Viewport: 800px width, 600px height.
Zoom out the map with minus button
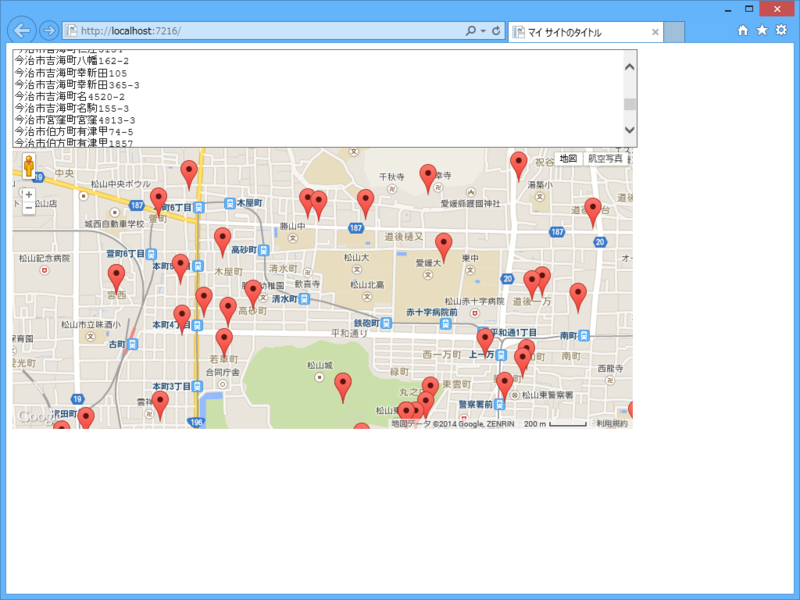tap(29, 208)
